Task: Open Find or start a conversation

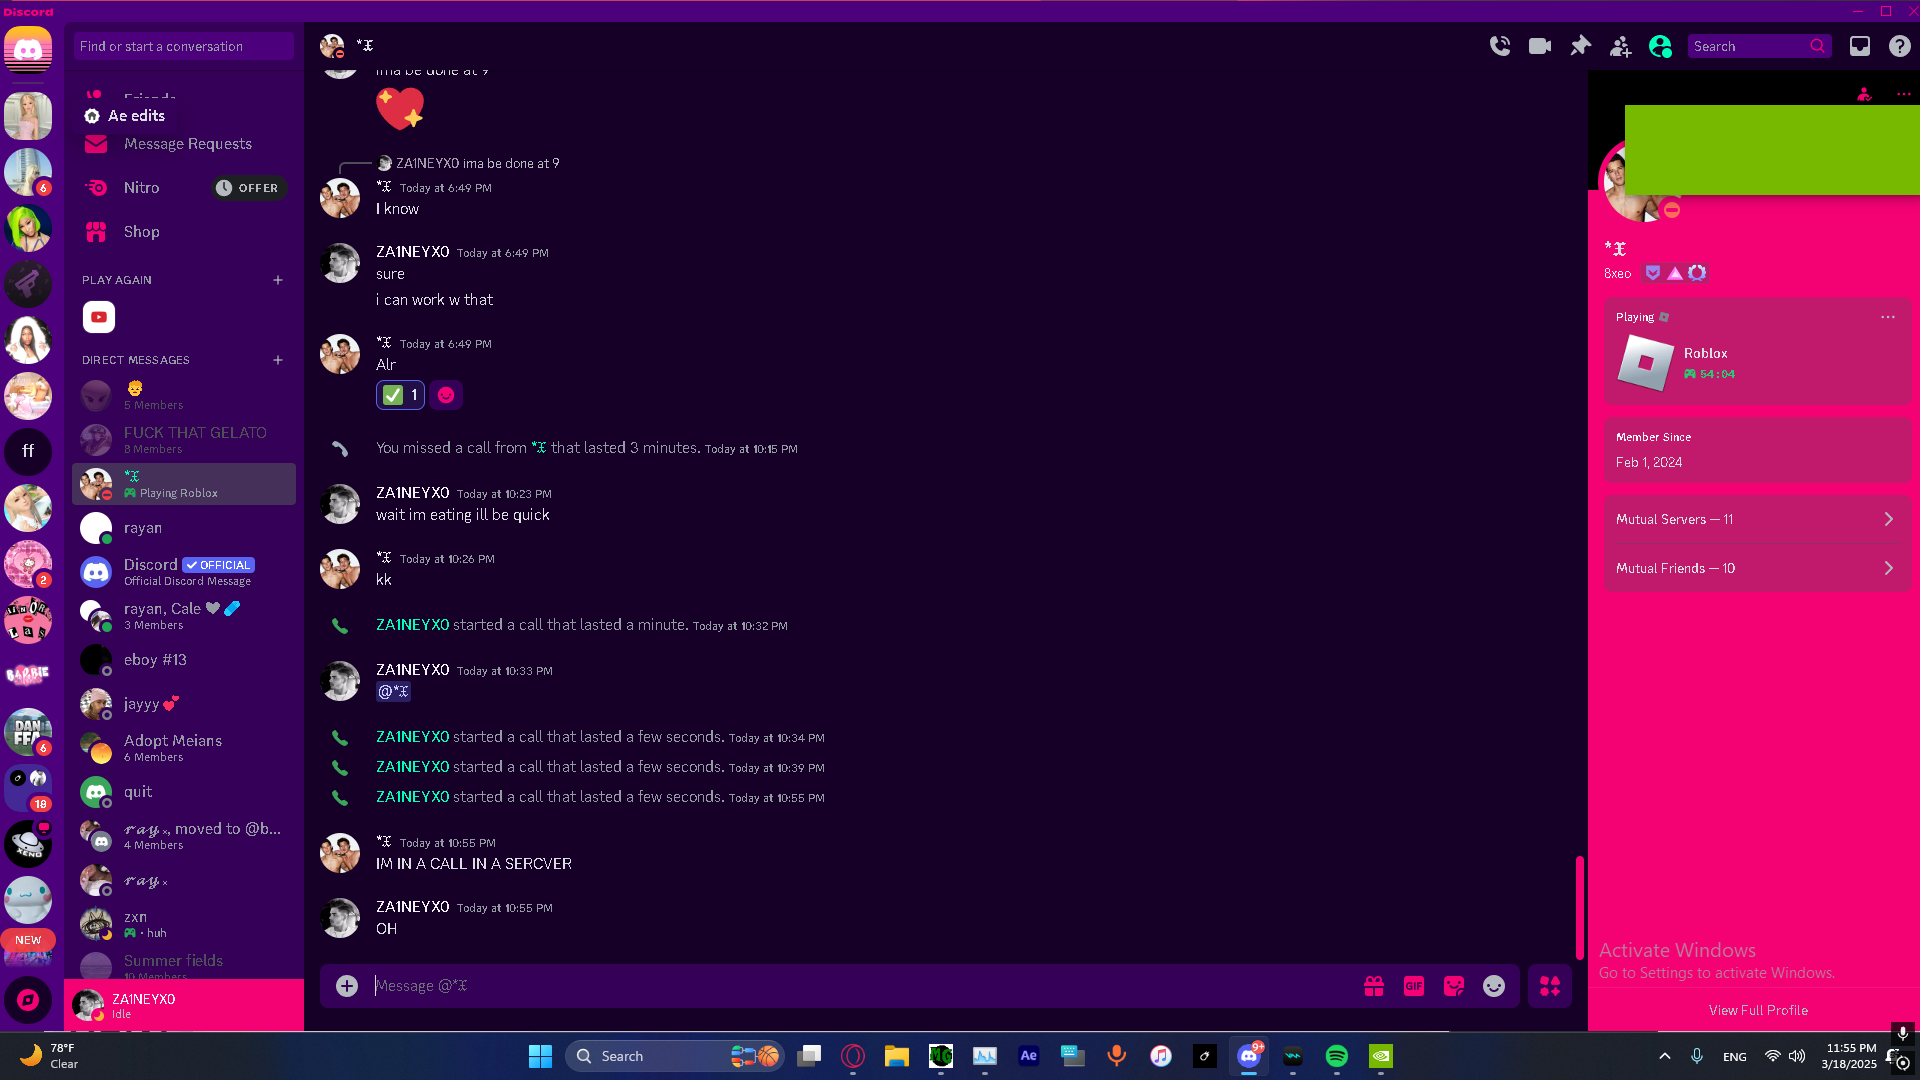Action: [x=183, y=46]
